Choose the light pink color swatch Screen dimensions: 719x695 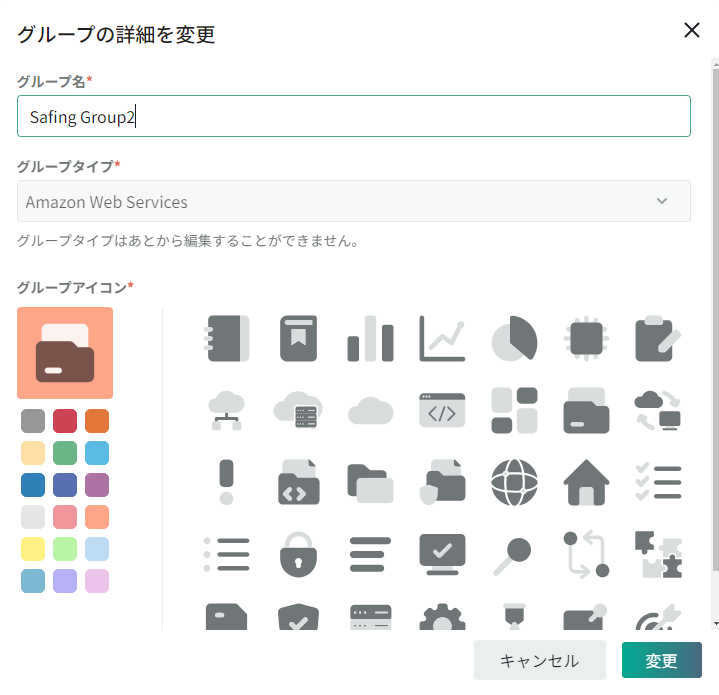pyautogui.click(x=97, y=581)
